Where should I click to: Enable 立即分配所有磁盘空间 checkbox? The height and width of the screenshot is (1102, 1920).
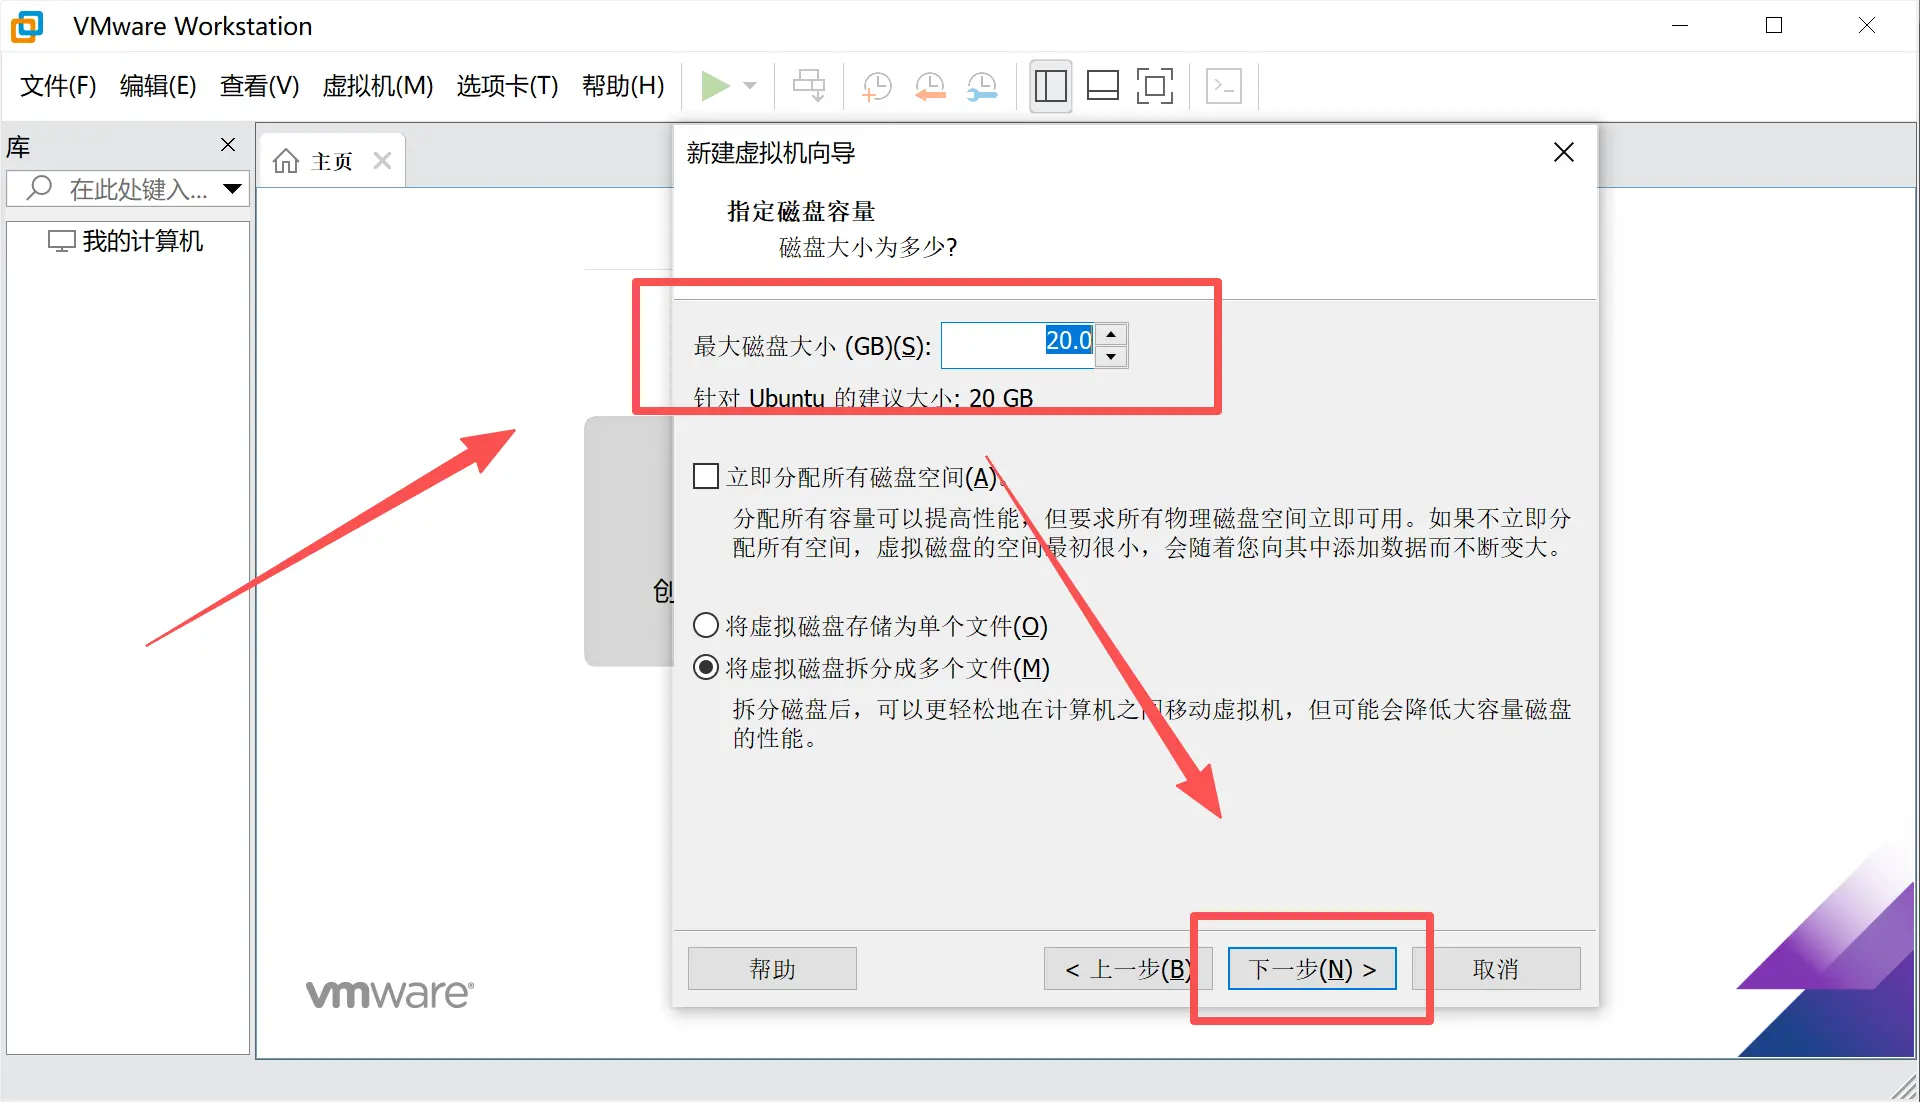tap(706, 476)
